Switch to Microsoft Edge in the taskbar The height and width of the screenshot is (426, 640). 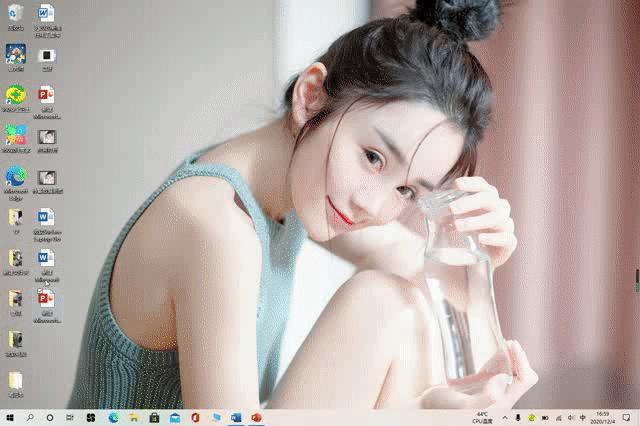113,417
